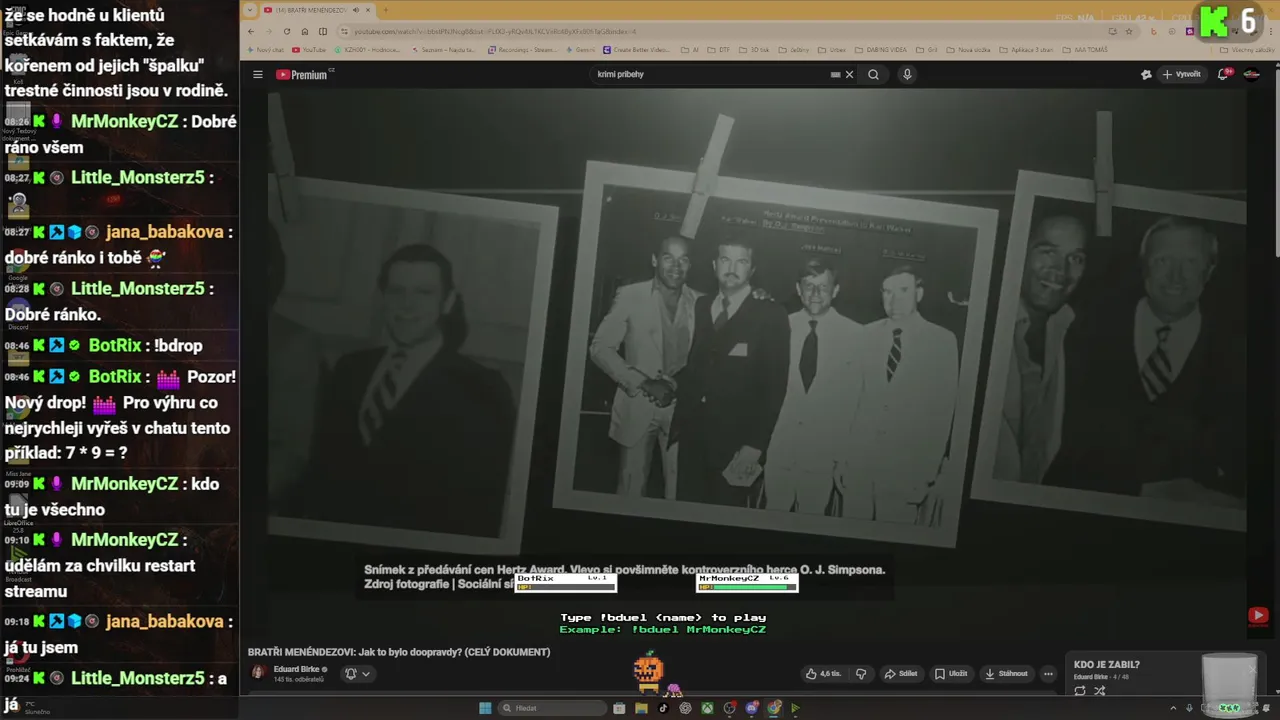
Task: Click the Sdílet share button
Action: (901, 674)
